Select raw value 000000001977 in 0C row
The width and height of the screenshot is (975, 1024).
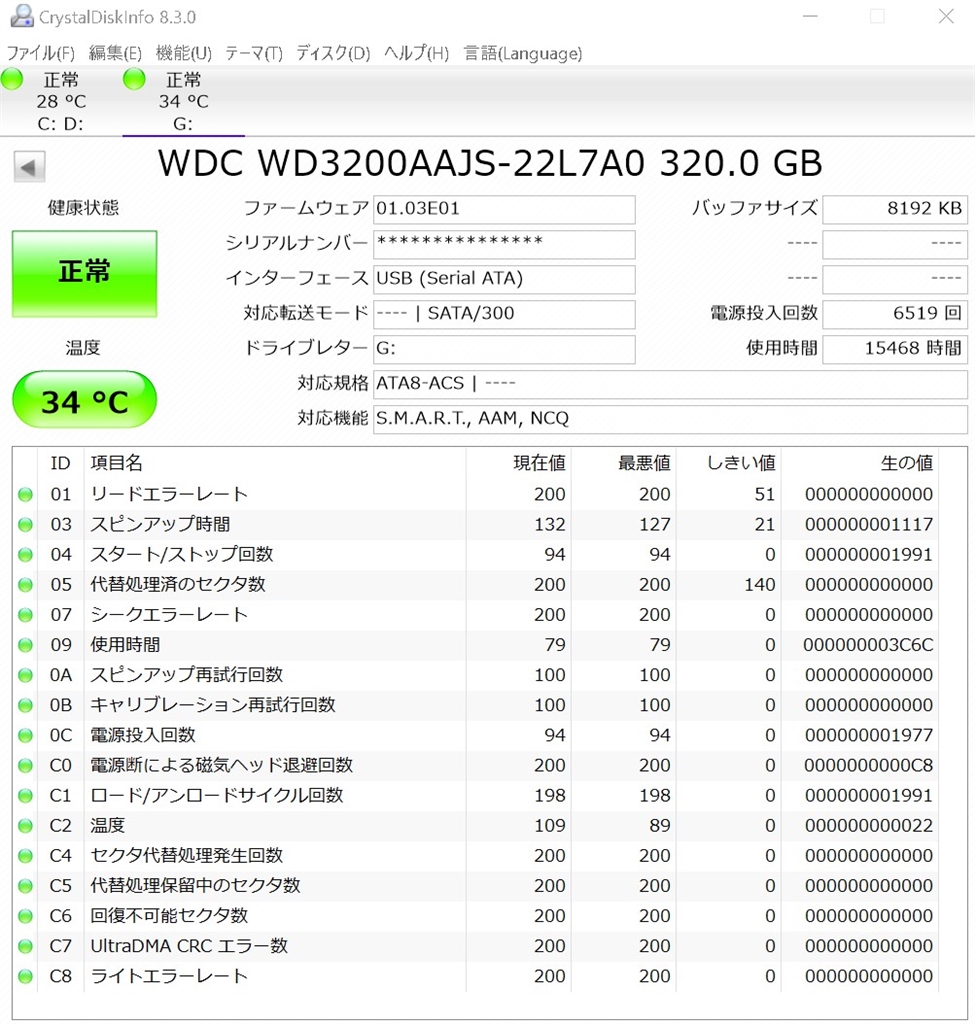(869, 735)
